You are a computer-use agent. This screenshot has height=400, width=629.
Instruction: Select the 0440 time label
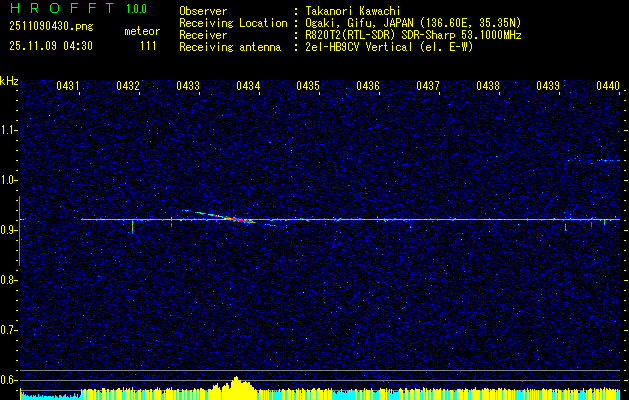[x=607, y=87]
